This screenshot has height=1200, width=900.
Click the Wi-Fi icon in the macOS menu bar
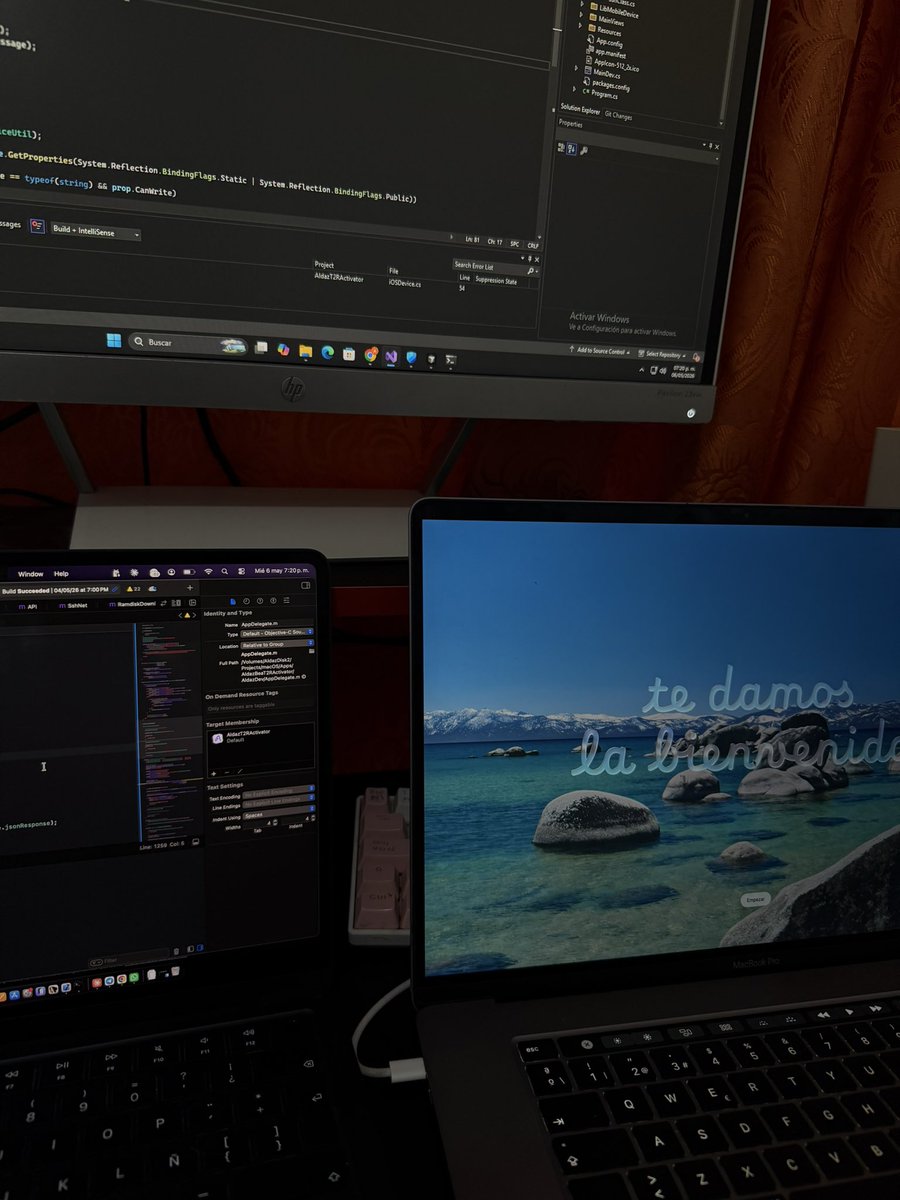point(208,572)
